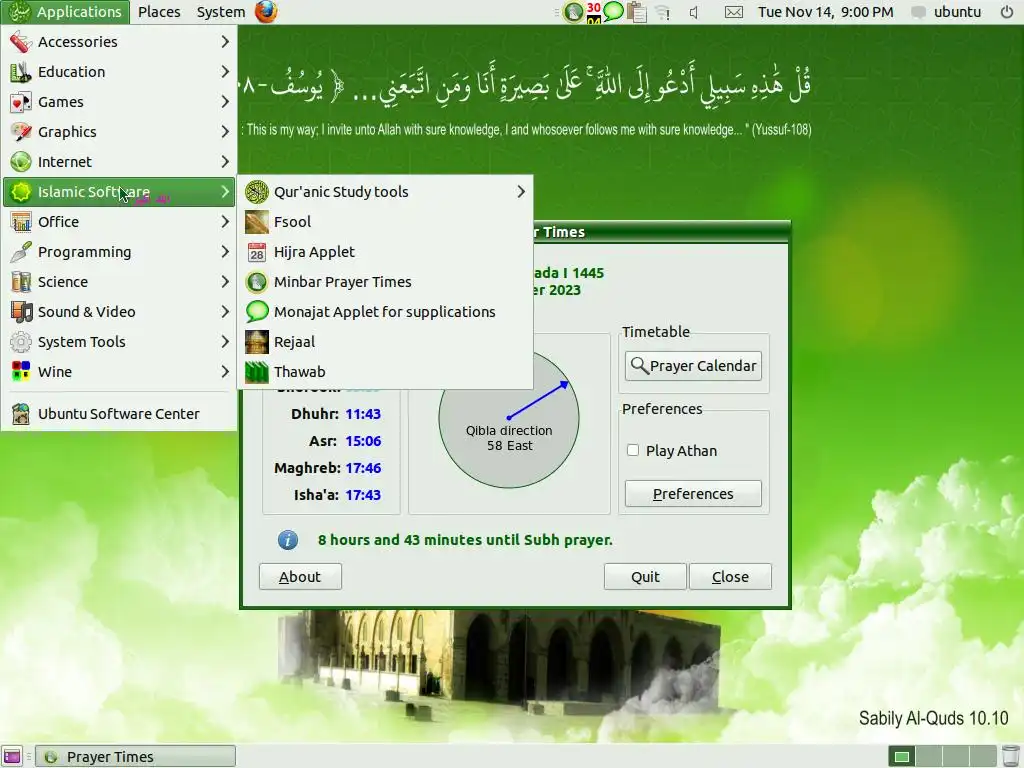
Task: Click the Rejaal menu icon
Action: click(257, 342)
